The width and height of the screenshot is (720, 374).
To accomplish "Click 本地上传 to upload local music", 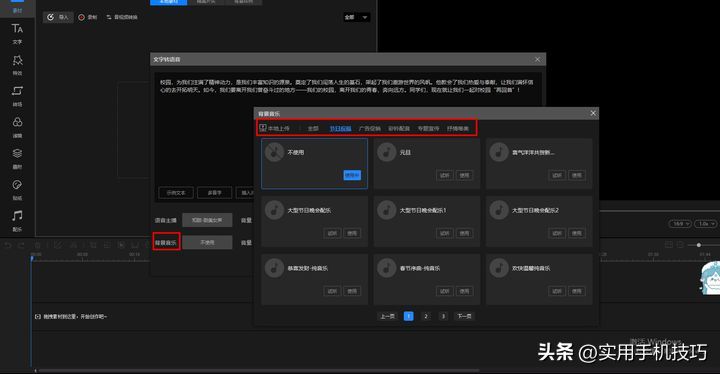I will [275, 129].
